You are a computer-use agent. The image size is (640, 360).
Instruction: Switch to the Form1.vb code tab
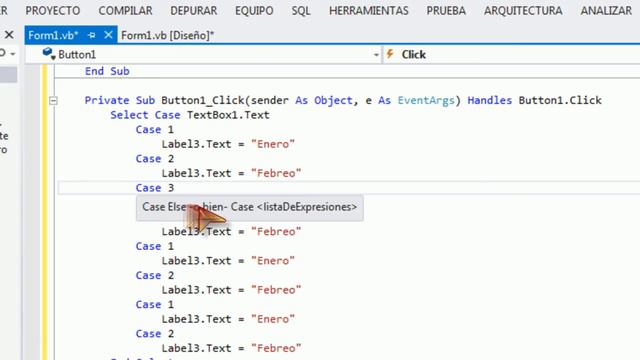[x=53, y=36]
